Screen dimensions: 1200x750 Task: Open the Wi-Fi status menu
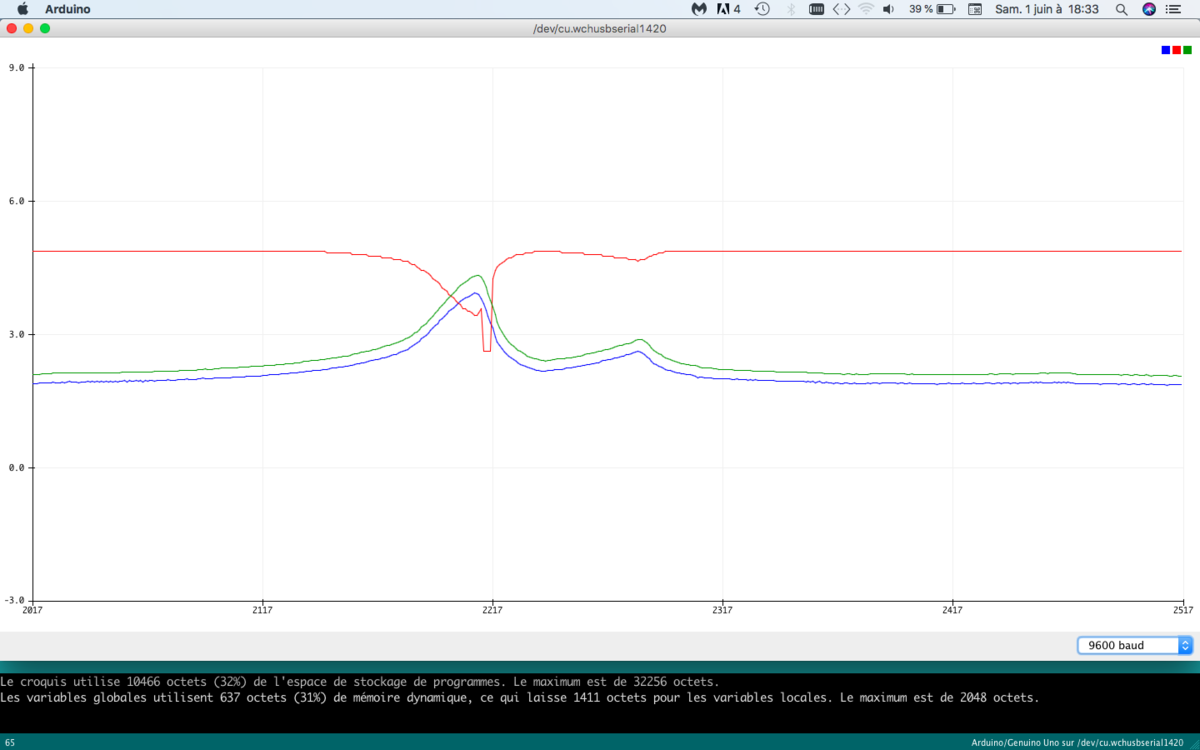(865, 9)
